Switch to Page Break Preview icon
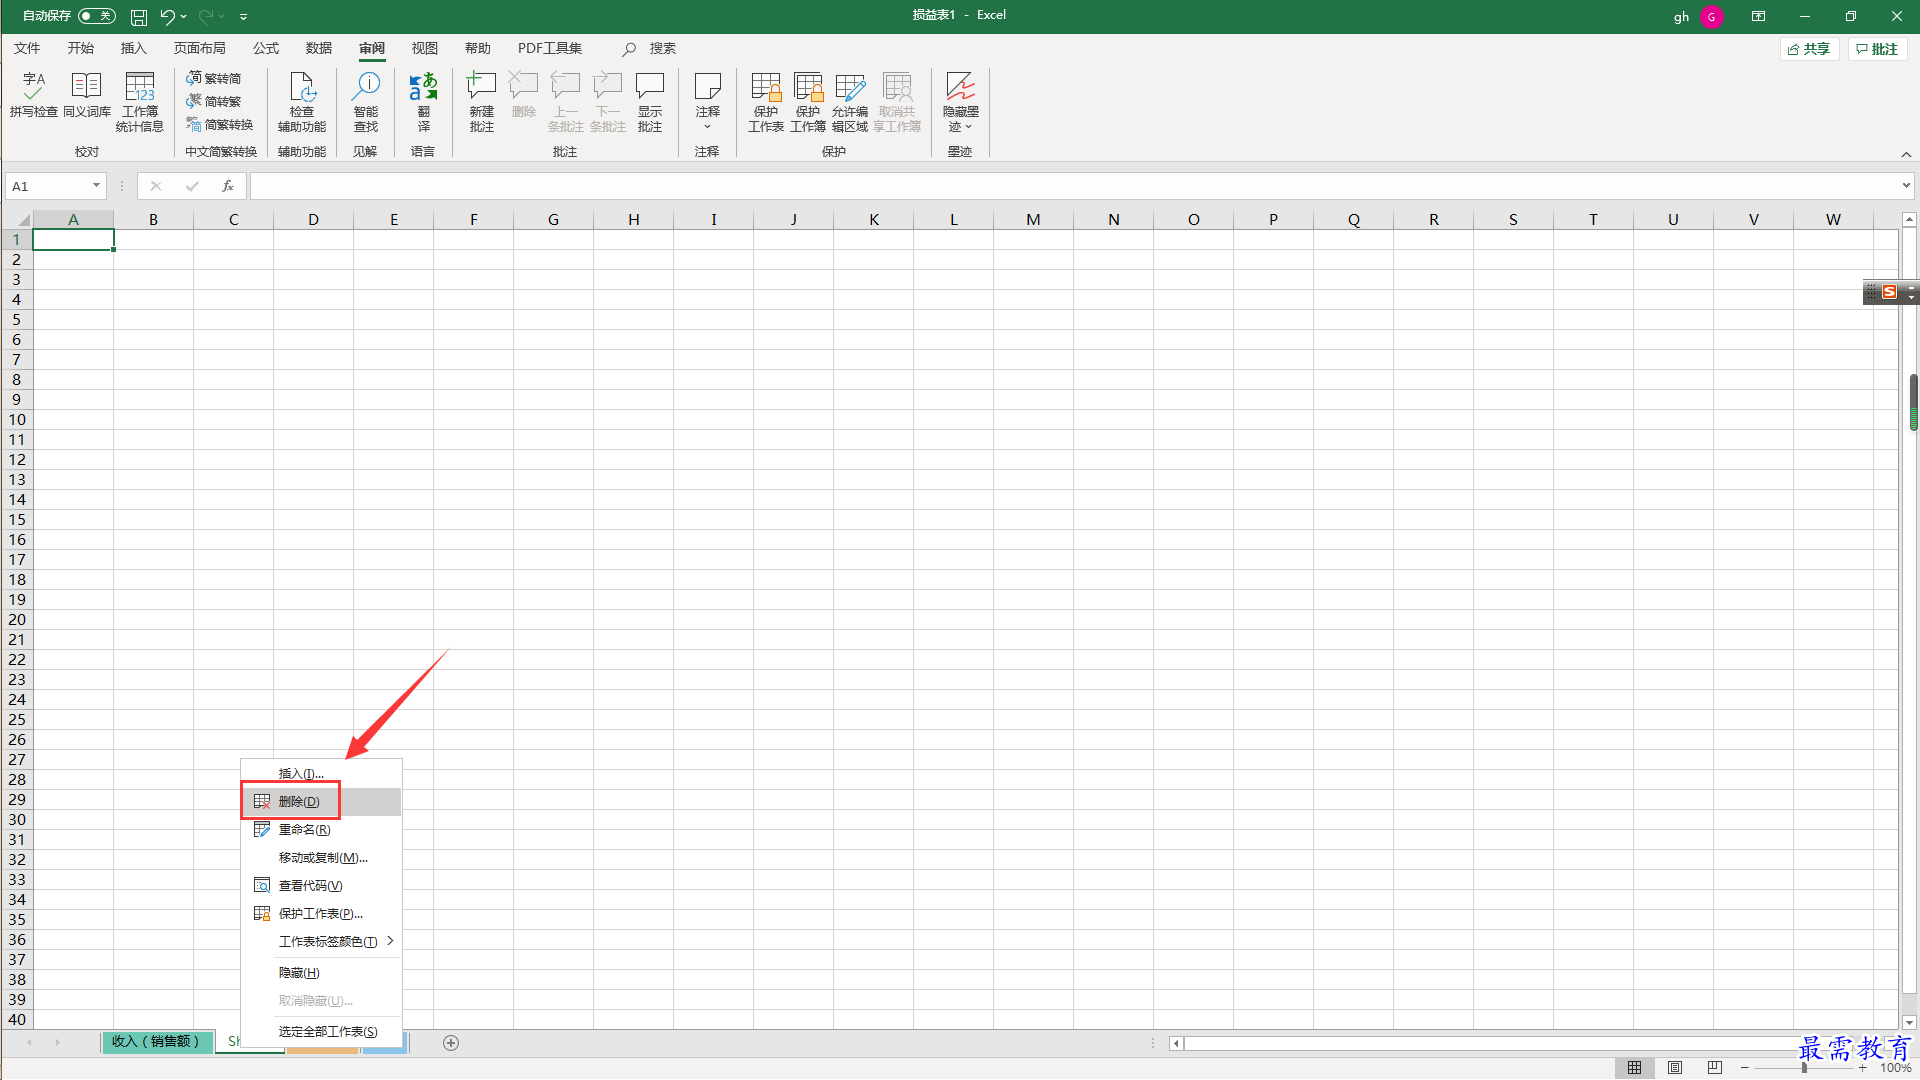The height and width of the screenshot is (1080, 1920). coord(1715,1068)
